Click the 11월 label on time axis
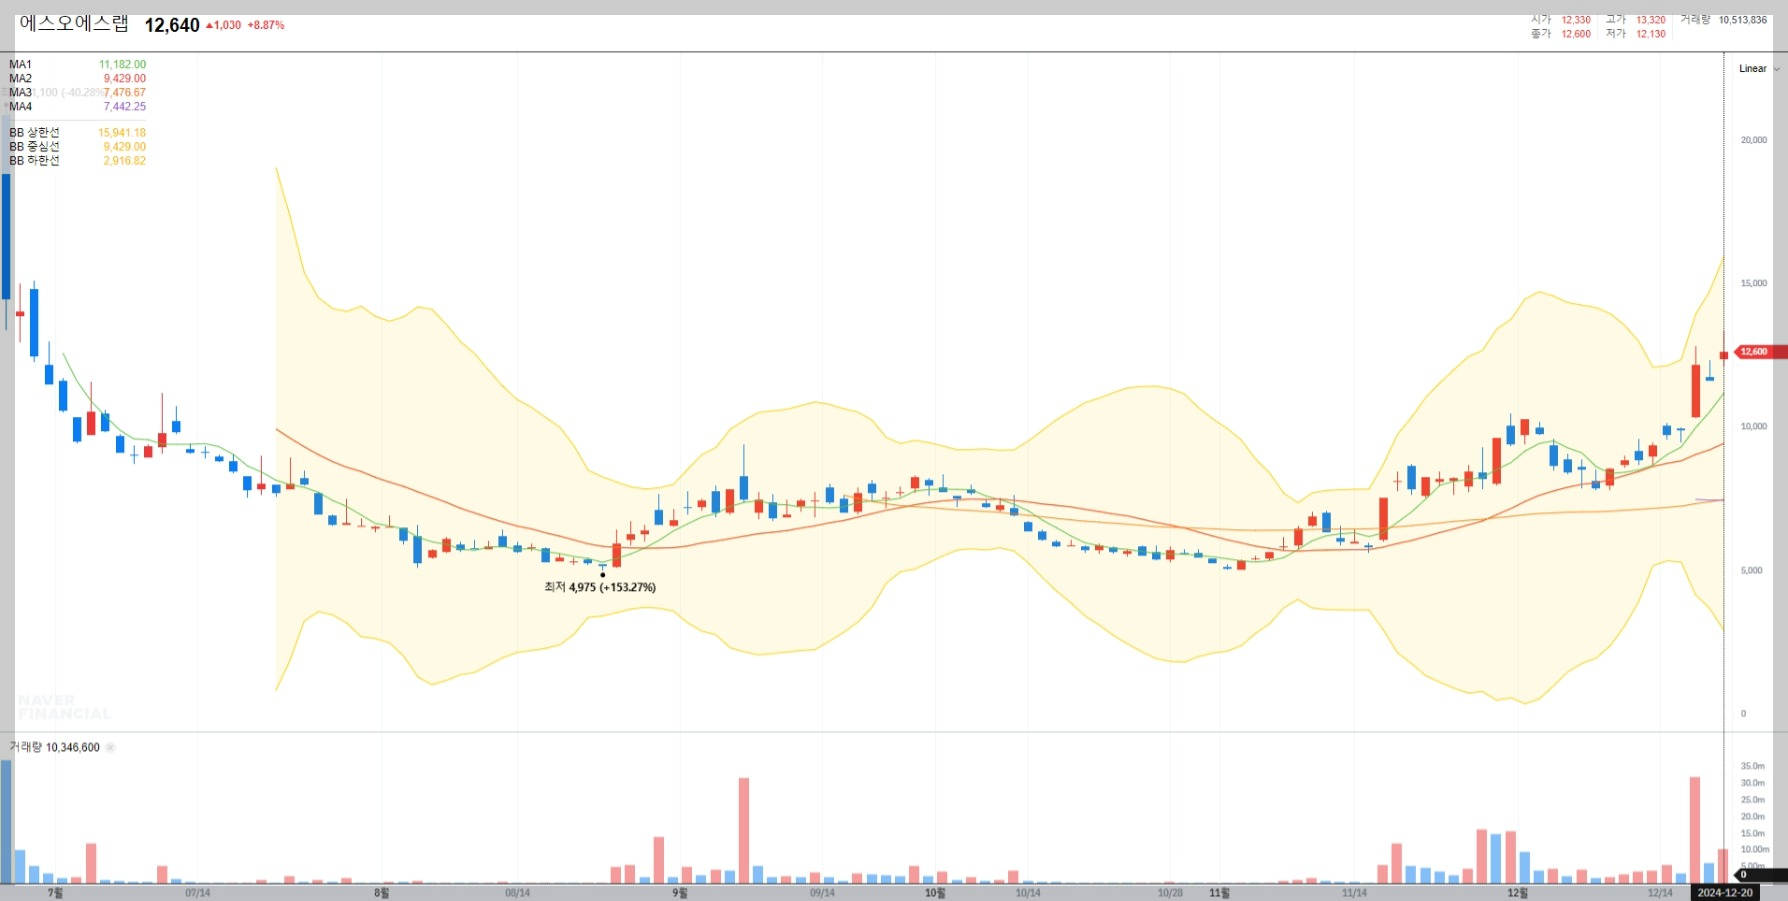The image size is (1788, 901). 1219,893
